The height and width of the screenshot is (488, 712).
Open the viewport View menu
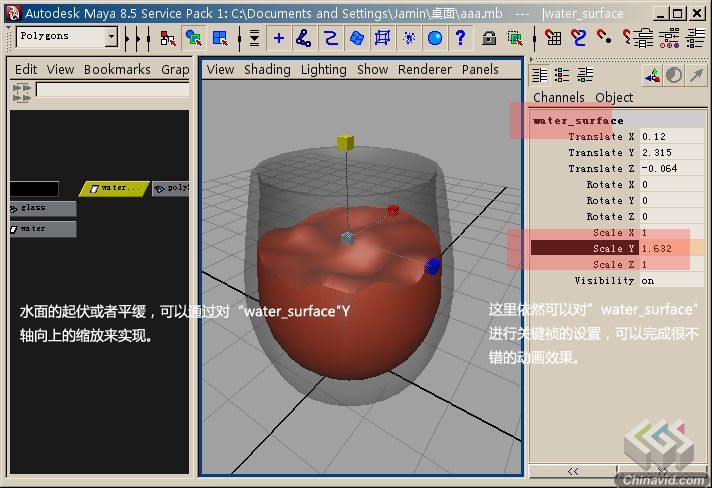[220, 69]
